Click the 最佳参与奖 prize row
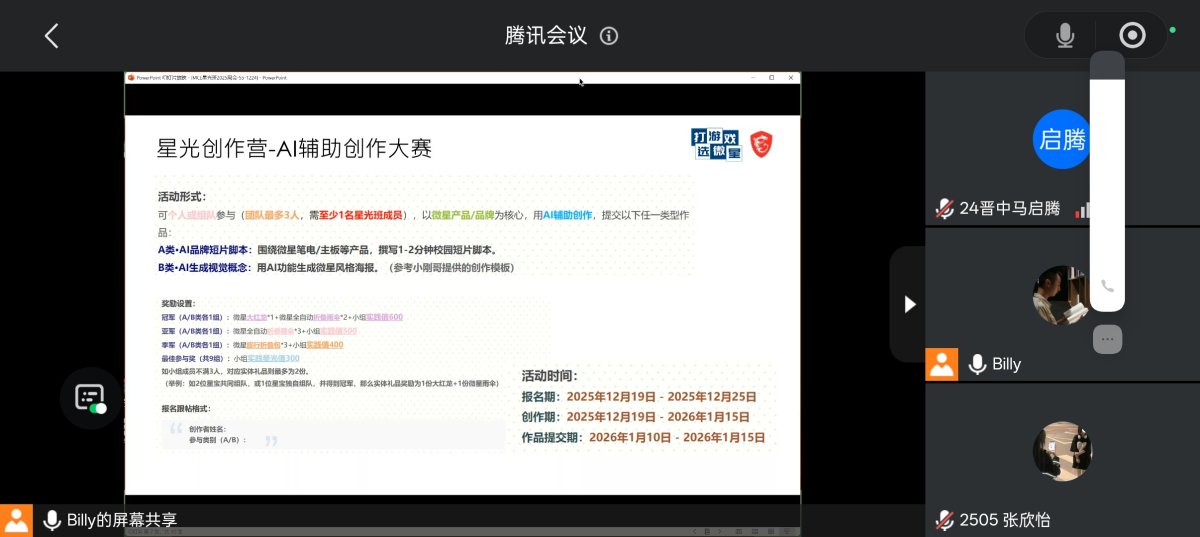 point(230,358)
